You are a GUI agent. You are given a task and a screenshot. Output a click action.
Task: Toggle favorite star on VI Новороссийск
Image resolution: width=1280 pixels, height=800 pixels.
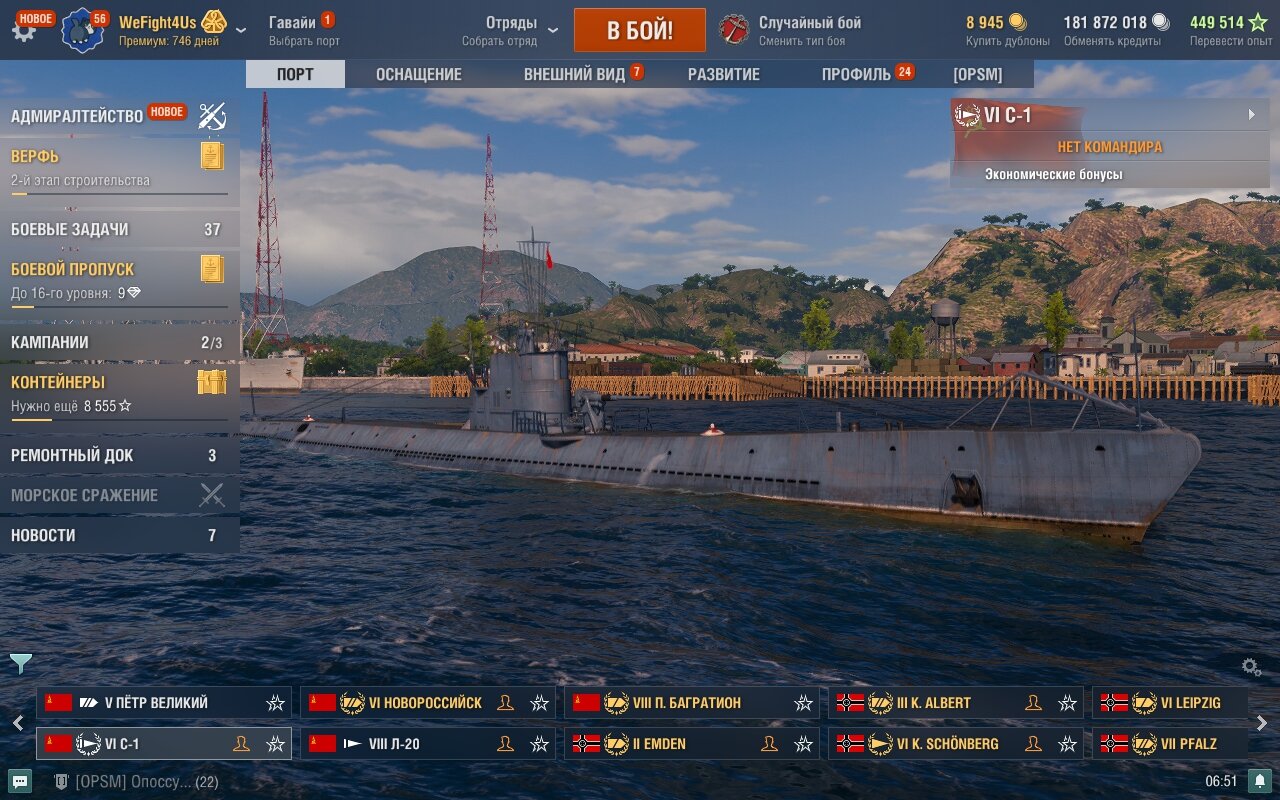point(540,703)
